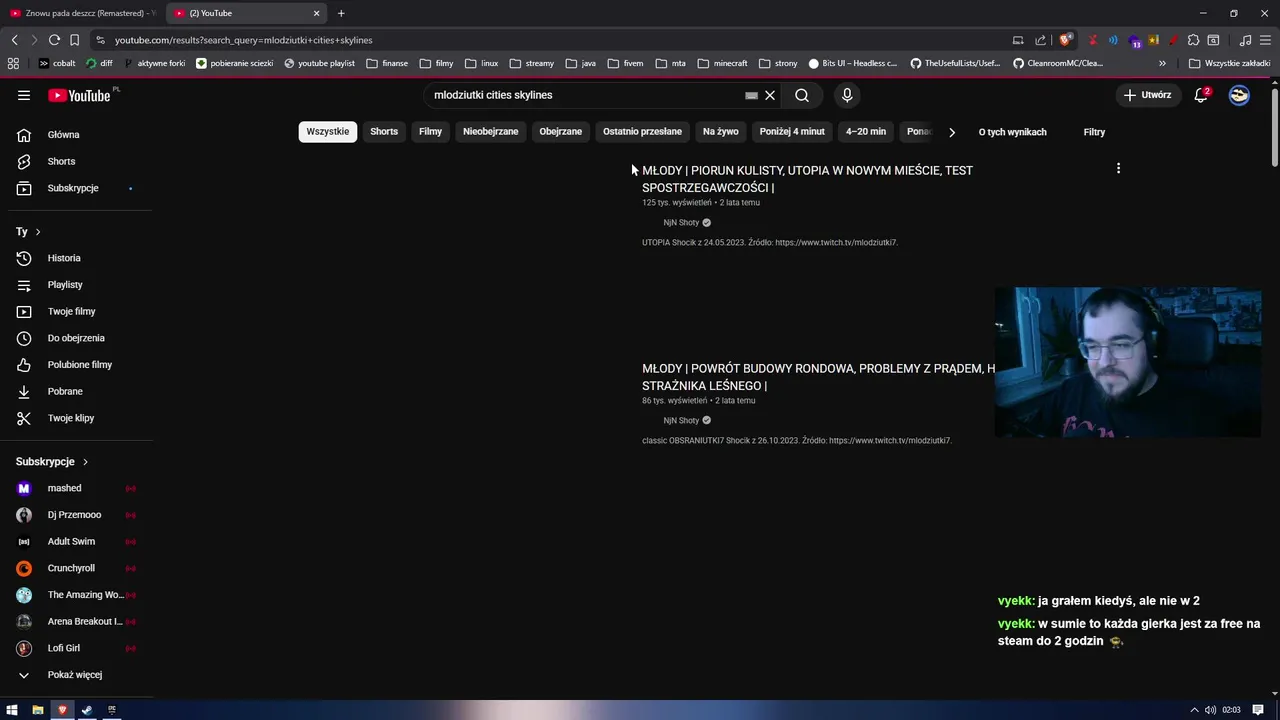Select the Poniżej 4 minut chip

[792, 132]
